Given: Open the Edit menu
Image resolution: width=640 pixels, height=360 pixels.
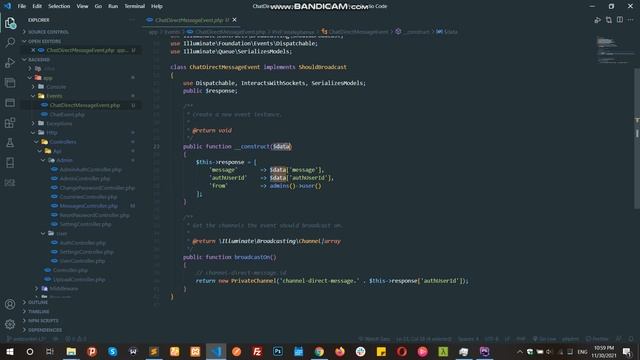Looking at the screenshot, I should (37, 6).
